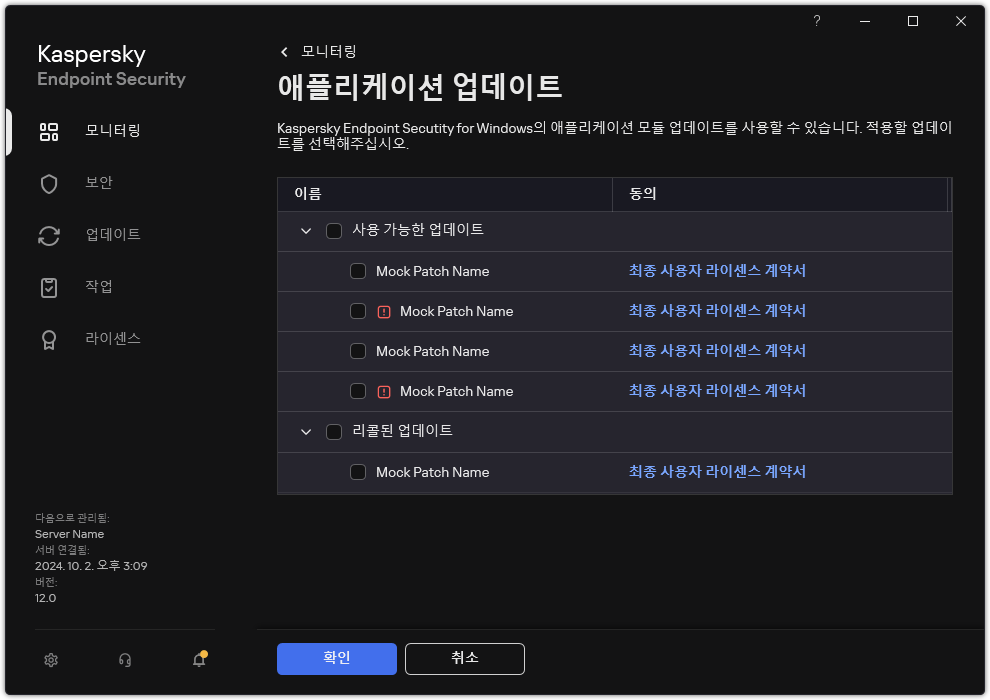Open the 보안 shield icon

click(49, 183)
